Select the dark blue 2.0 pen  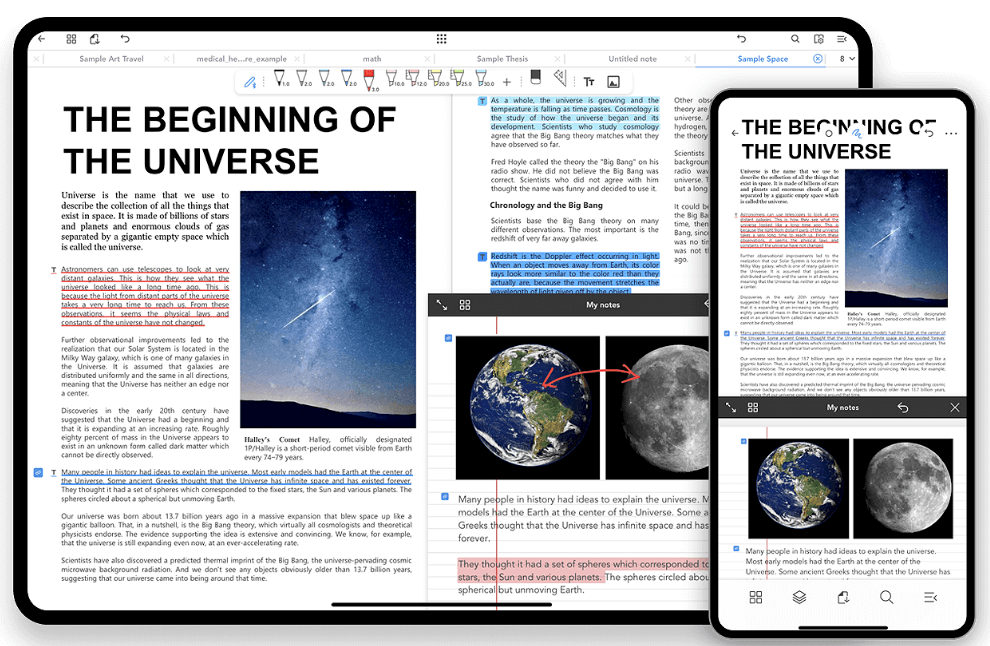tap(348, 79)
